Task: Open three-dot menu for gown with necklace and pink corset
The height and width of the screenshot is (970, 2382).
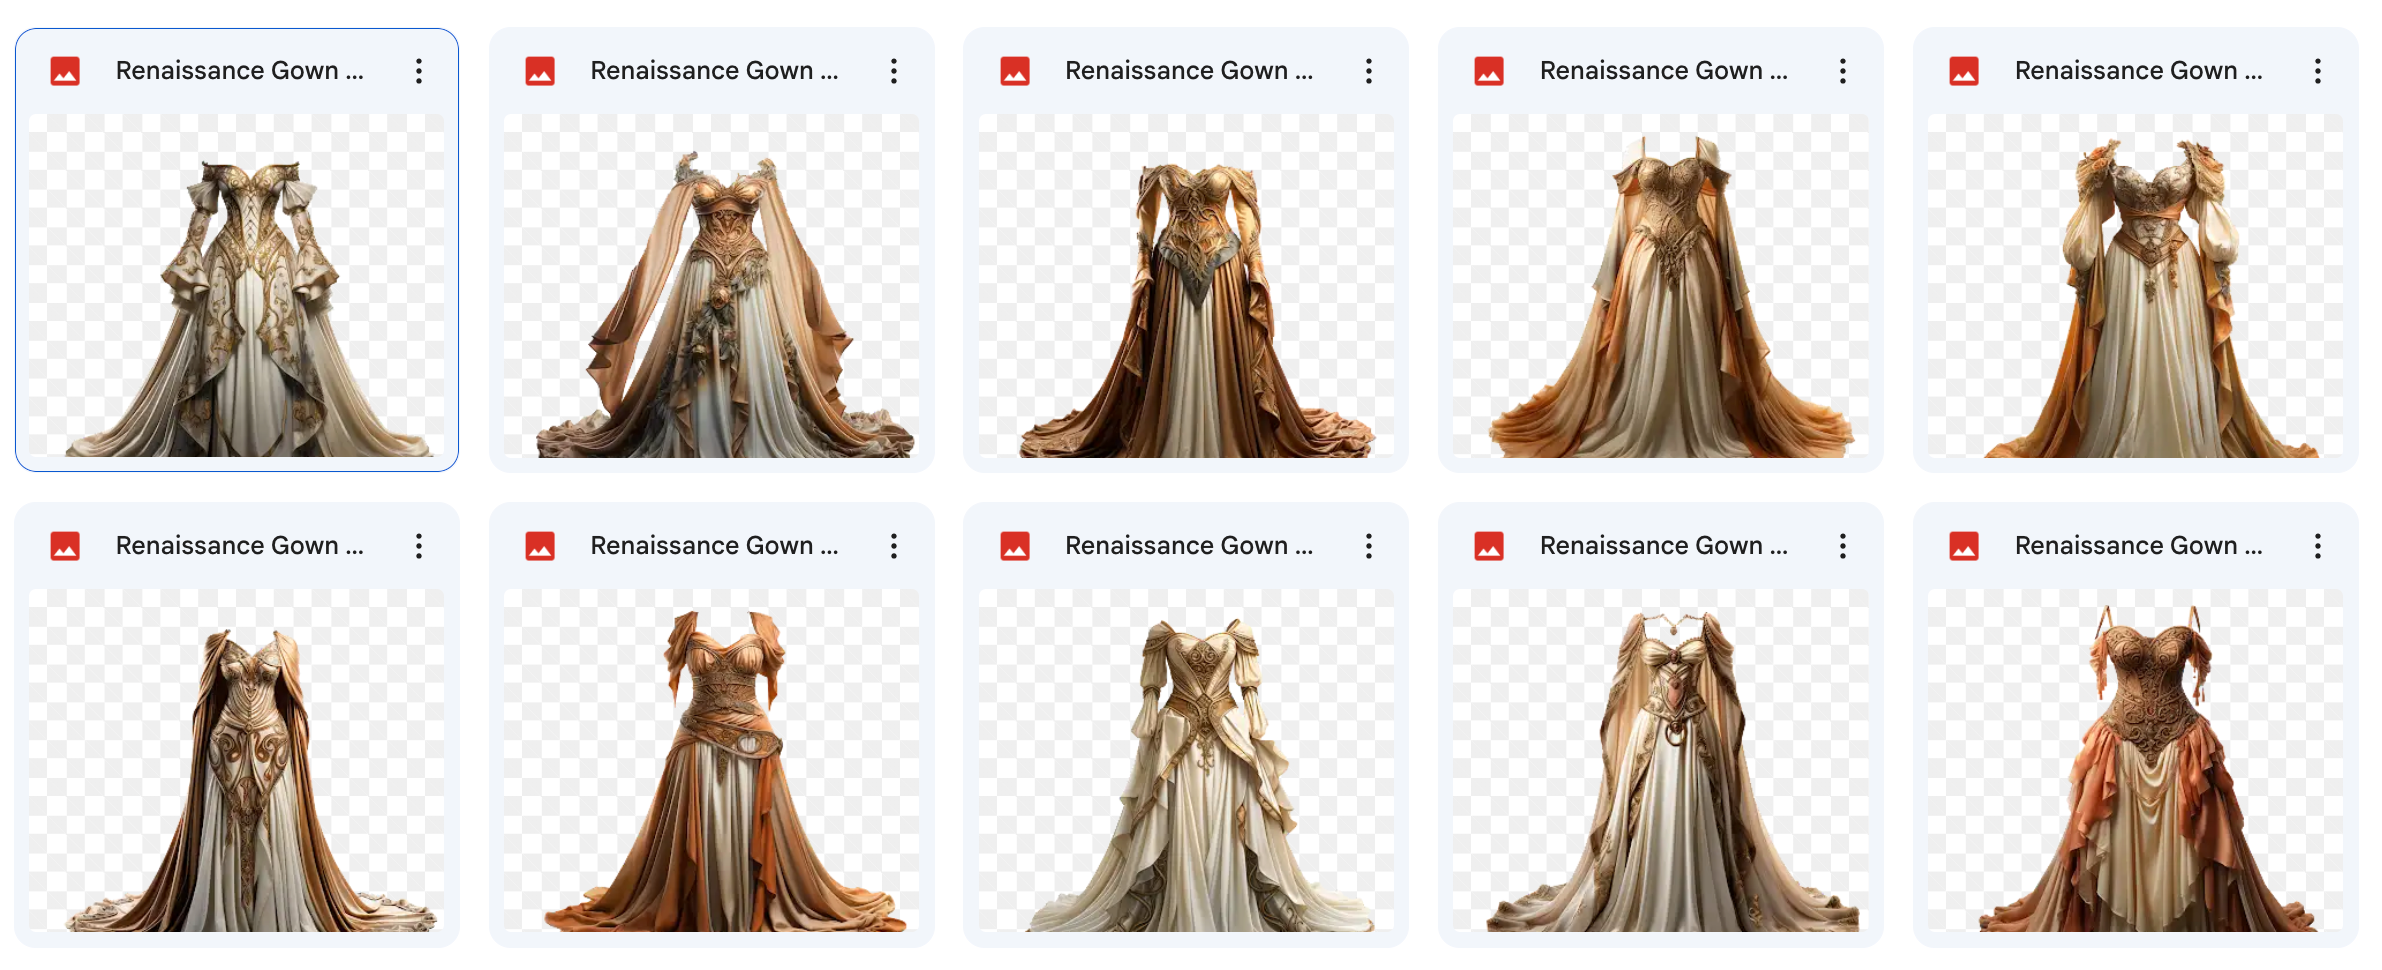Action: pyautogui.click(x=1843, y=546)
